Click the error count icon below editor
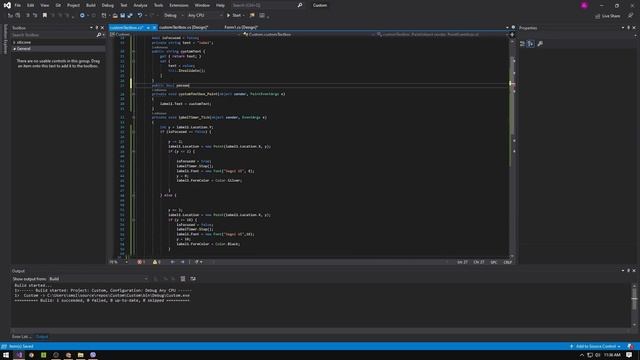Screen dimensions: 640x360 click(x=141, y=262)
